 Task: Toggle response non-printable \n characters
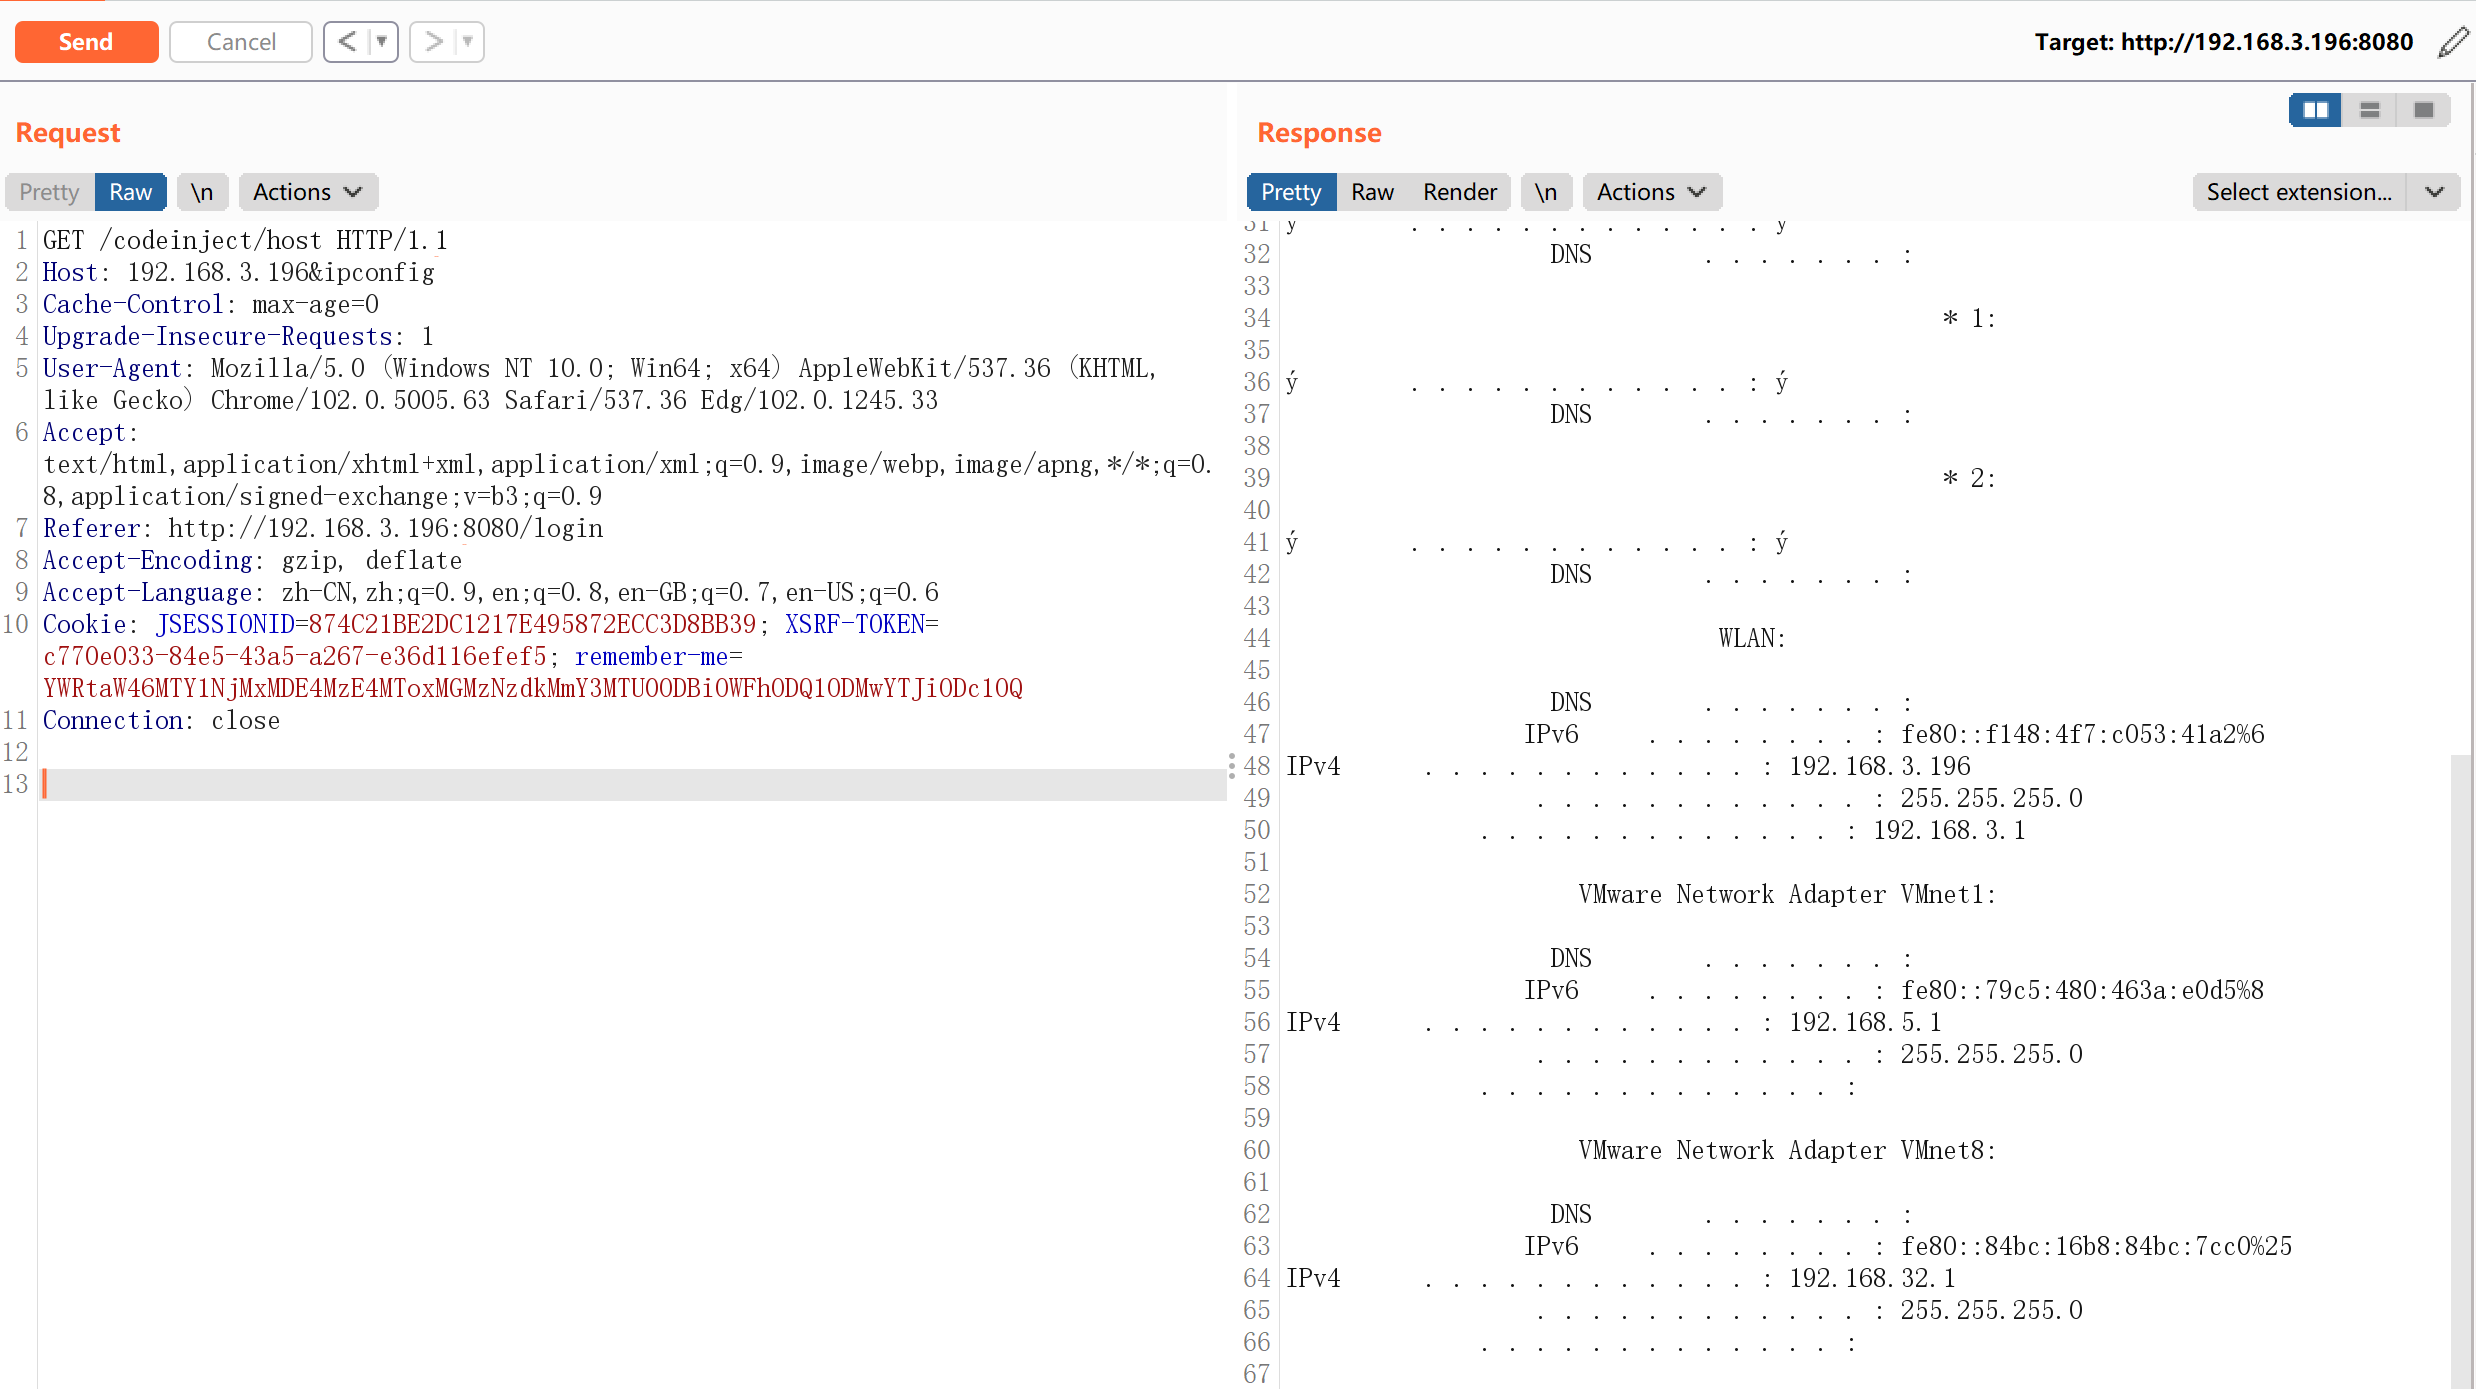click(x=1545, y=192)
